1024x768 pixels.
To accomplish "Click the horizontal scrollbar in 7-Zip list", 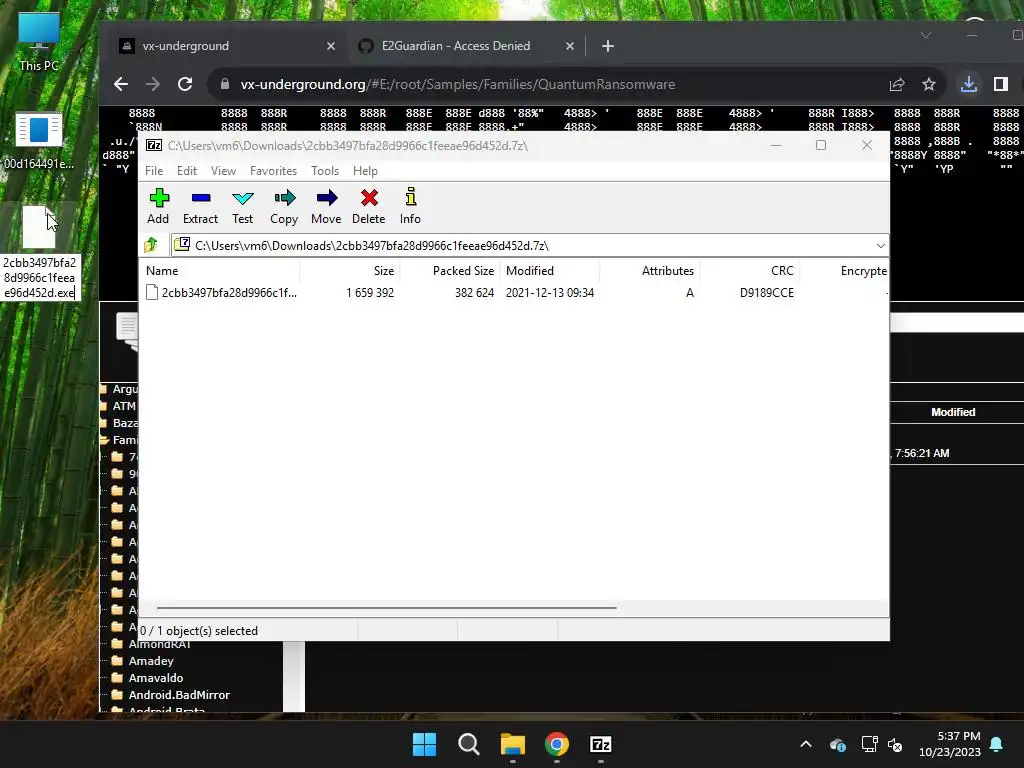I will coord(387,607).
